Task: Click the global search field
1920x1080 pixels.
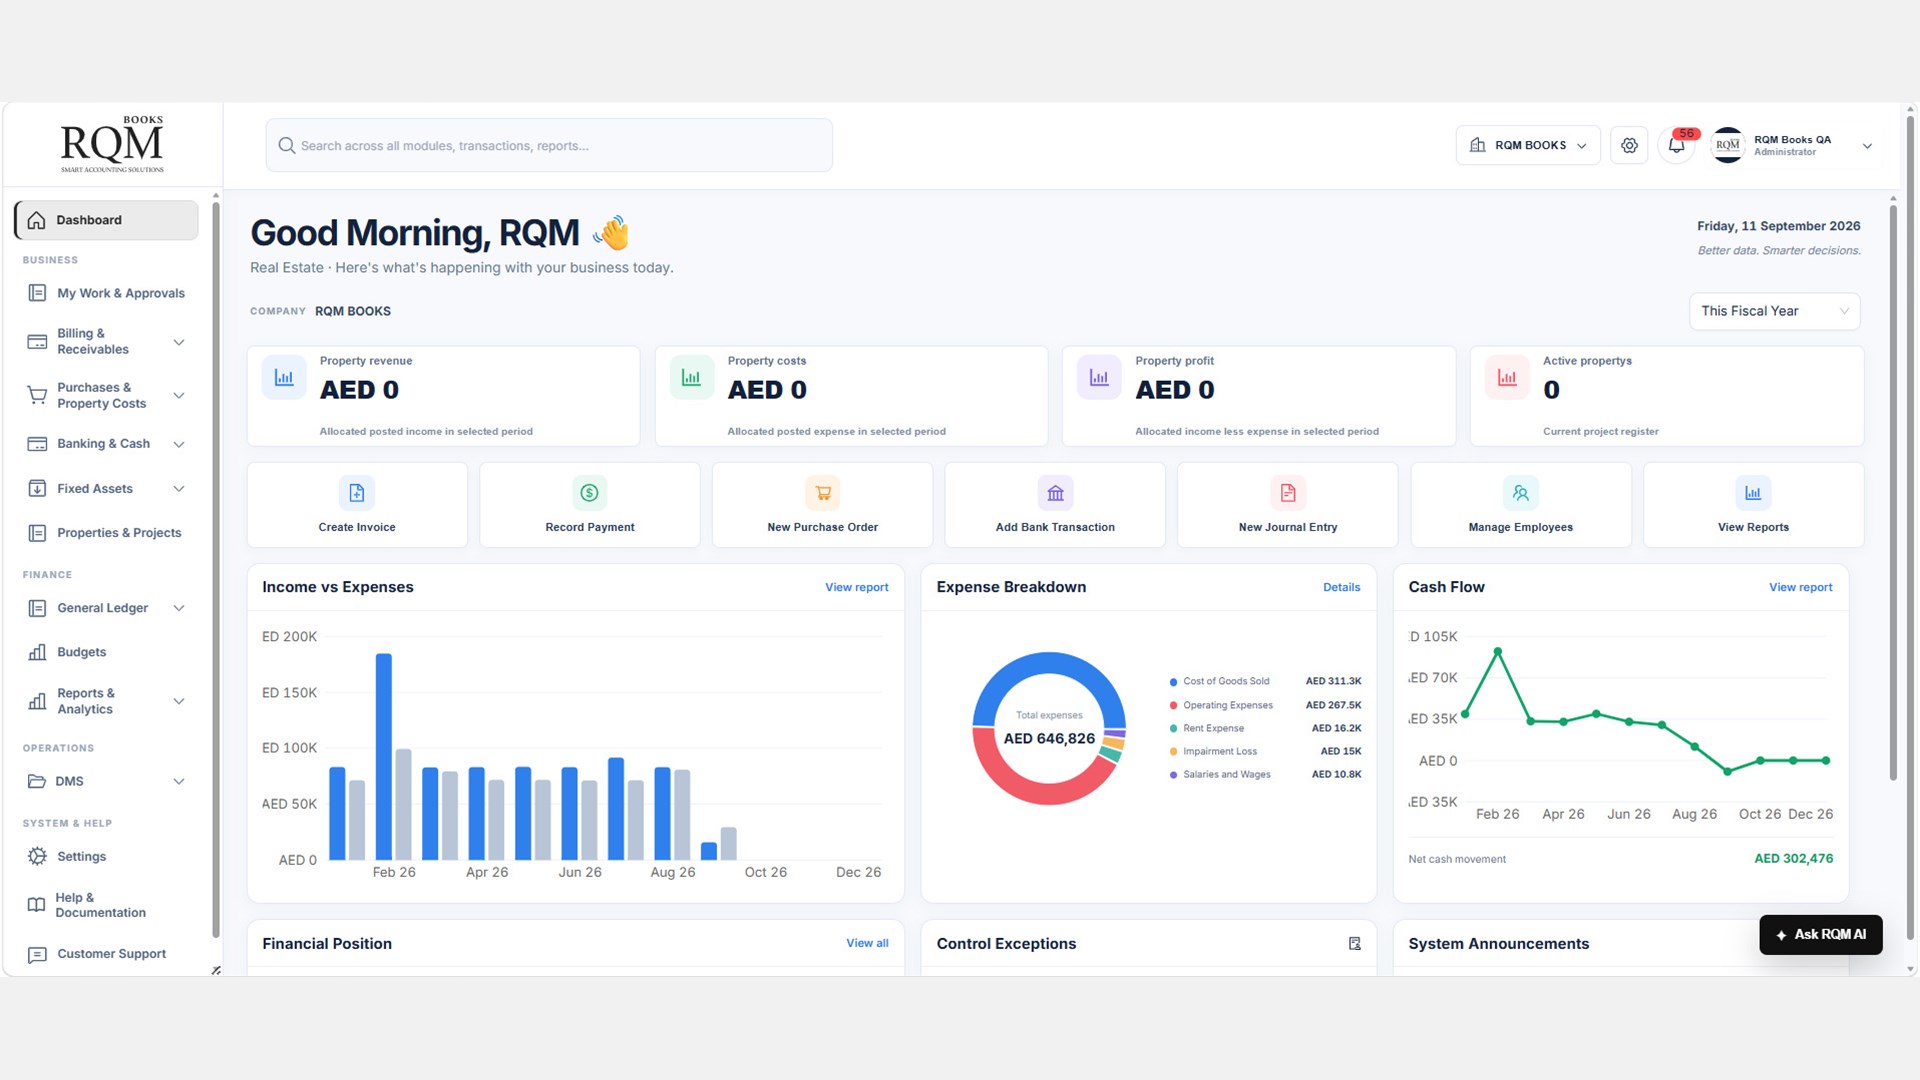Action: click(549, 146)
